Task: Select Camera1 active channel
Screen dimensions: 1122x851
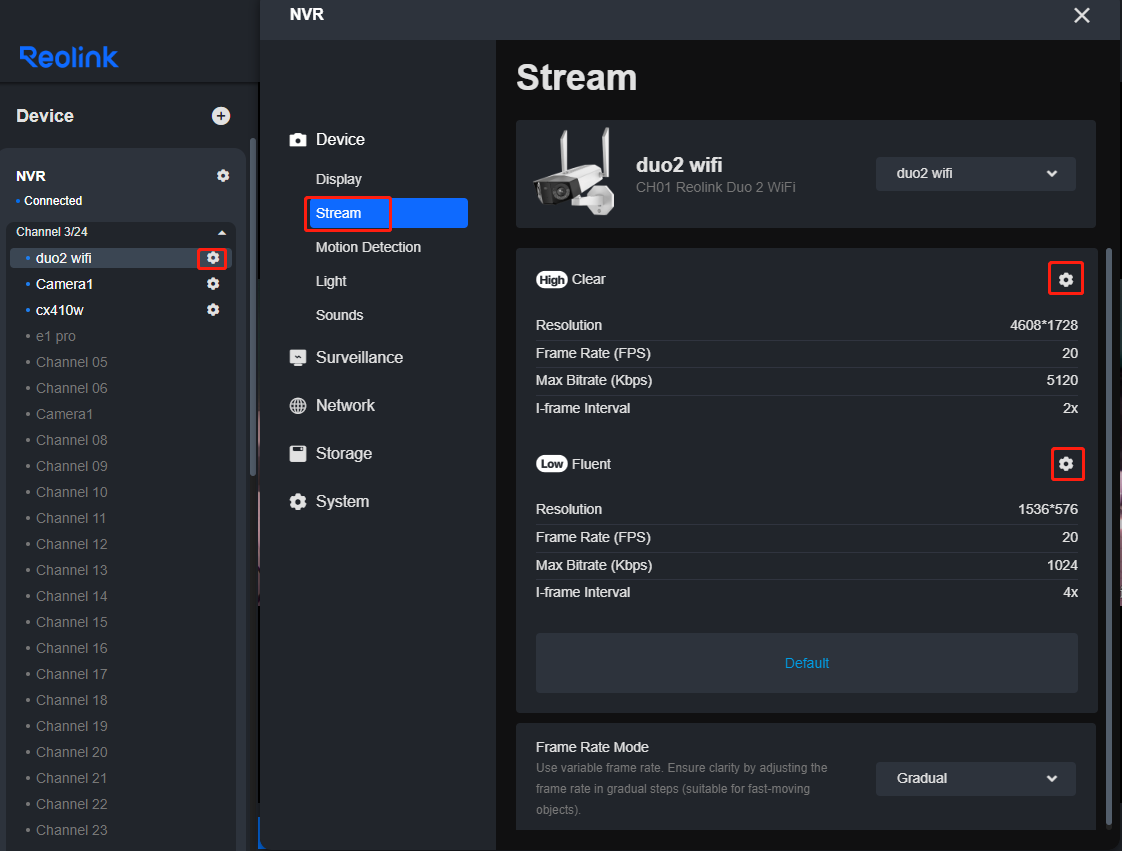Action: (x=64, y=284)
